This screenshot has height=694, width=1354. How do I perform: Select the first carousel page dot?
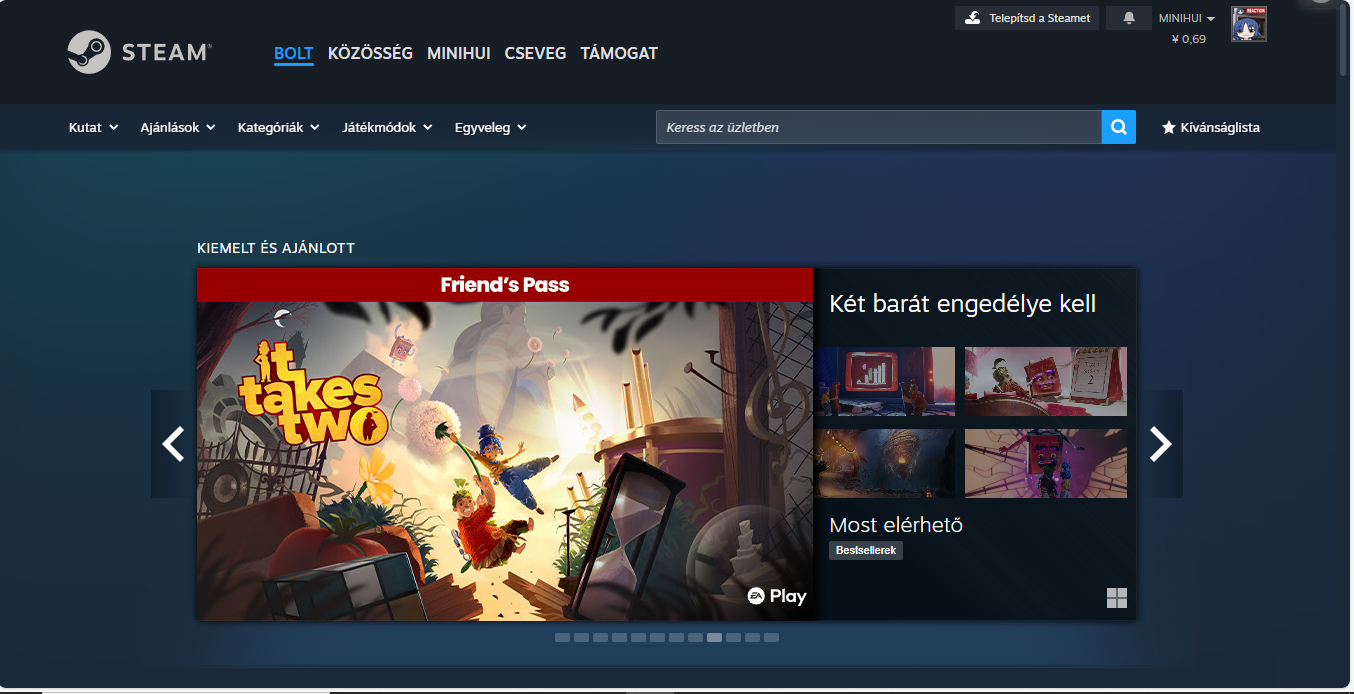coord(562,637)
